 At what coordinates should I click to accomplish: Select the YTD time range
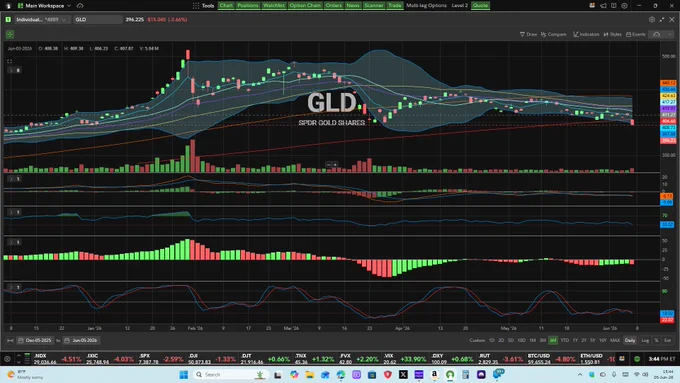pyautogui.click(x=565, y=340)
